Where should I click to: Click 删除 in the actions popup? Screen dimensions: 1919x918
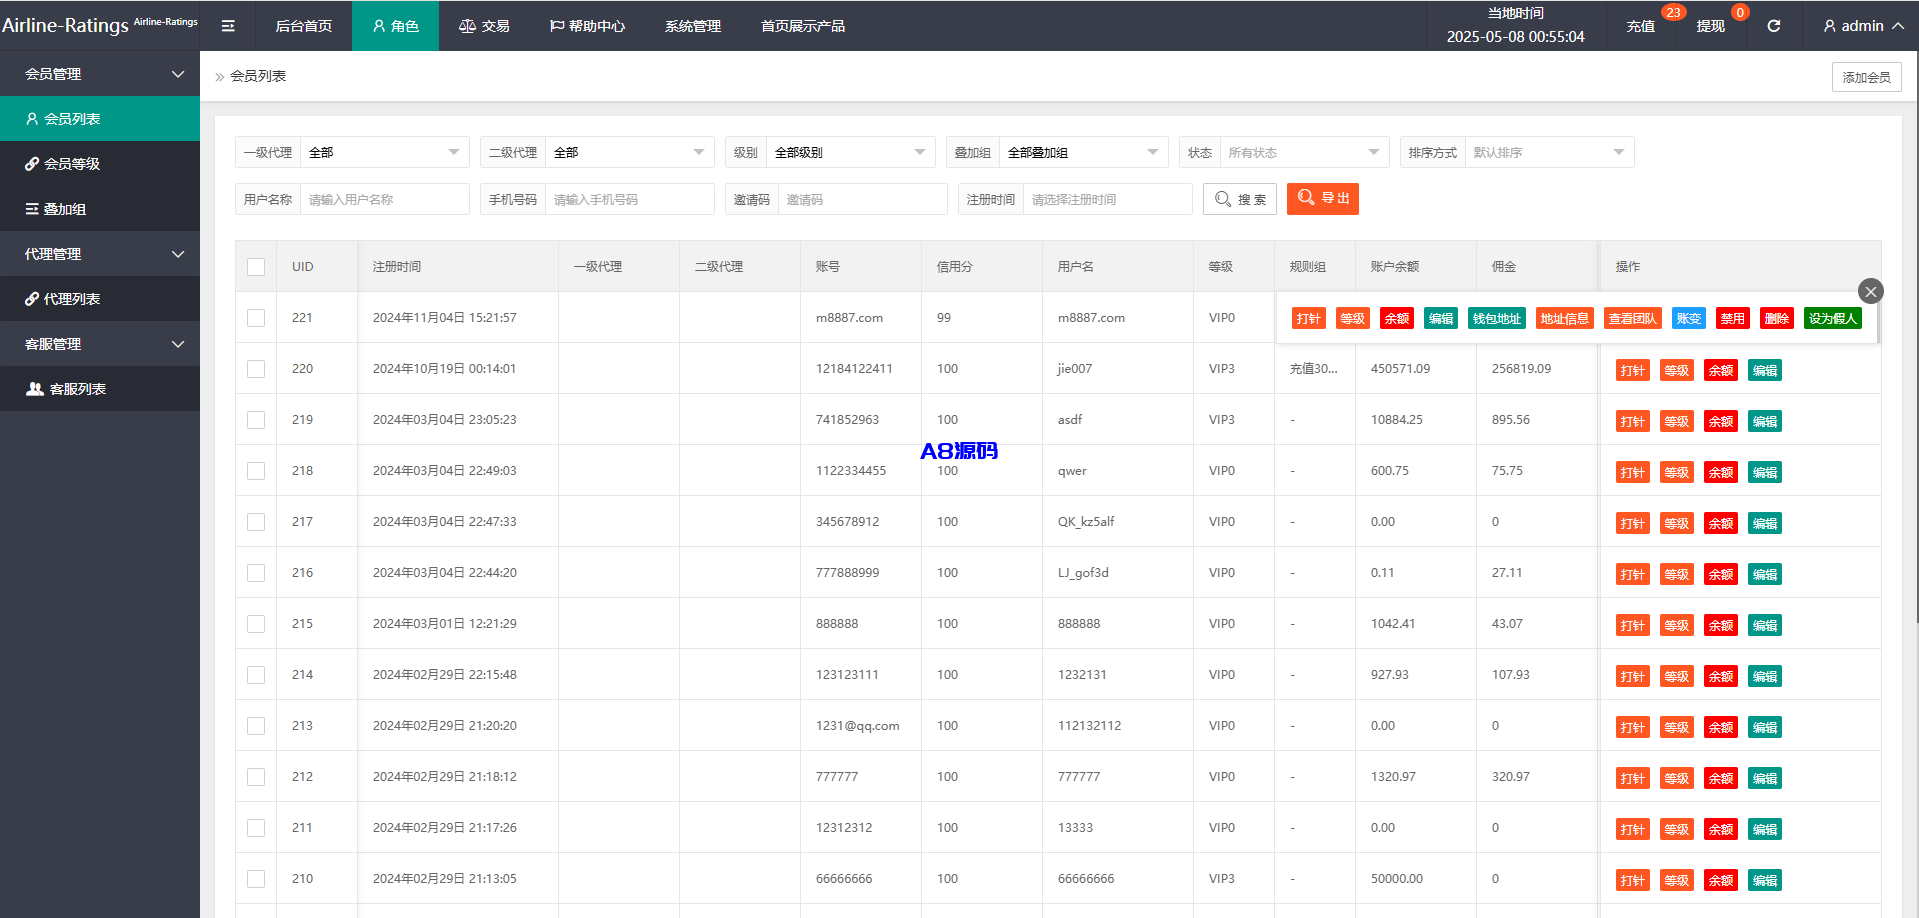click(1777, 319)
